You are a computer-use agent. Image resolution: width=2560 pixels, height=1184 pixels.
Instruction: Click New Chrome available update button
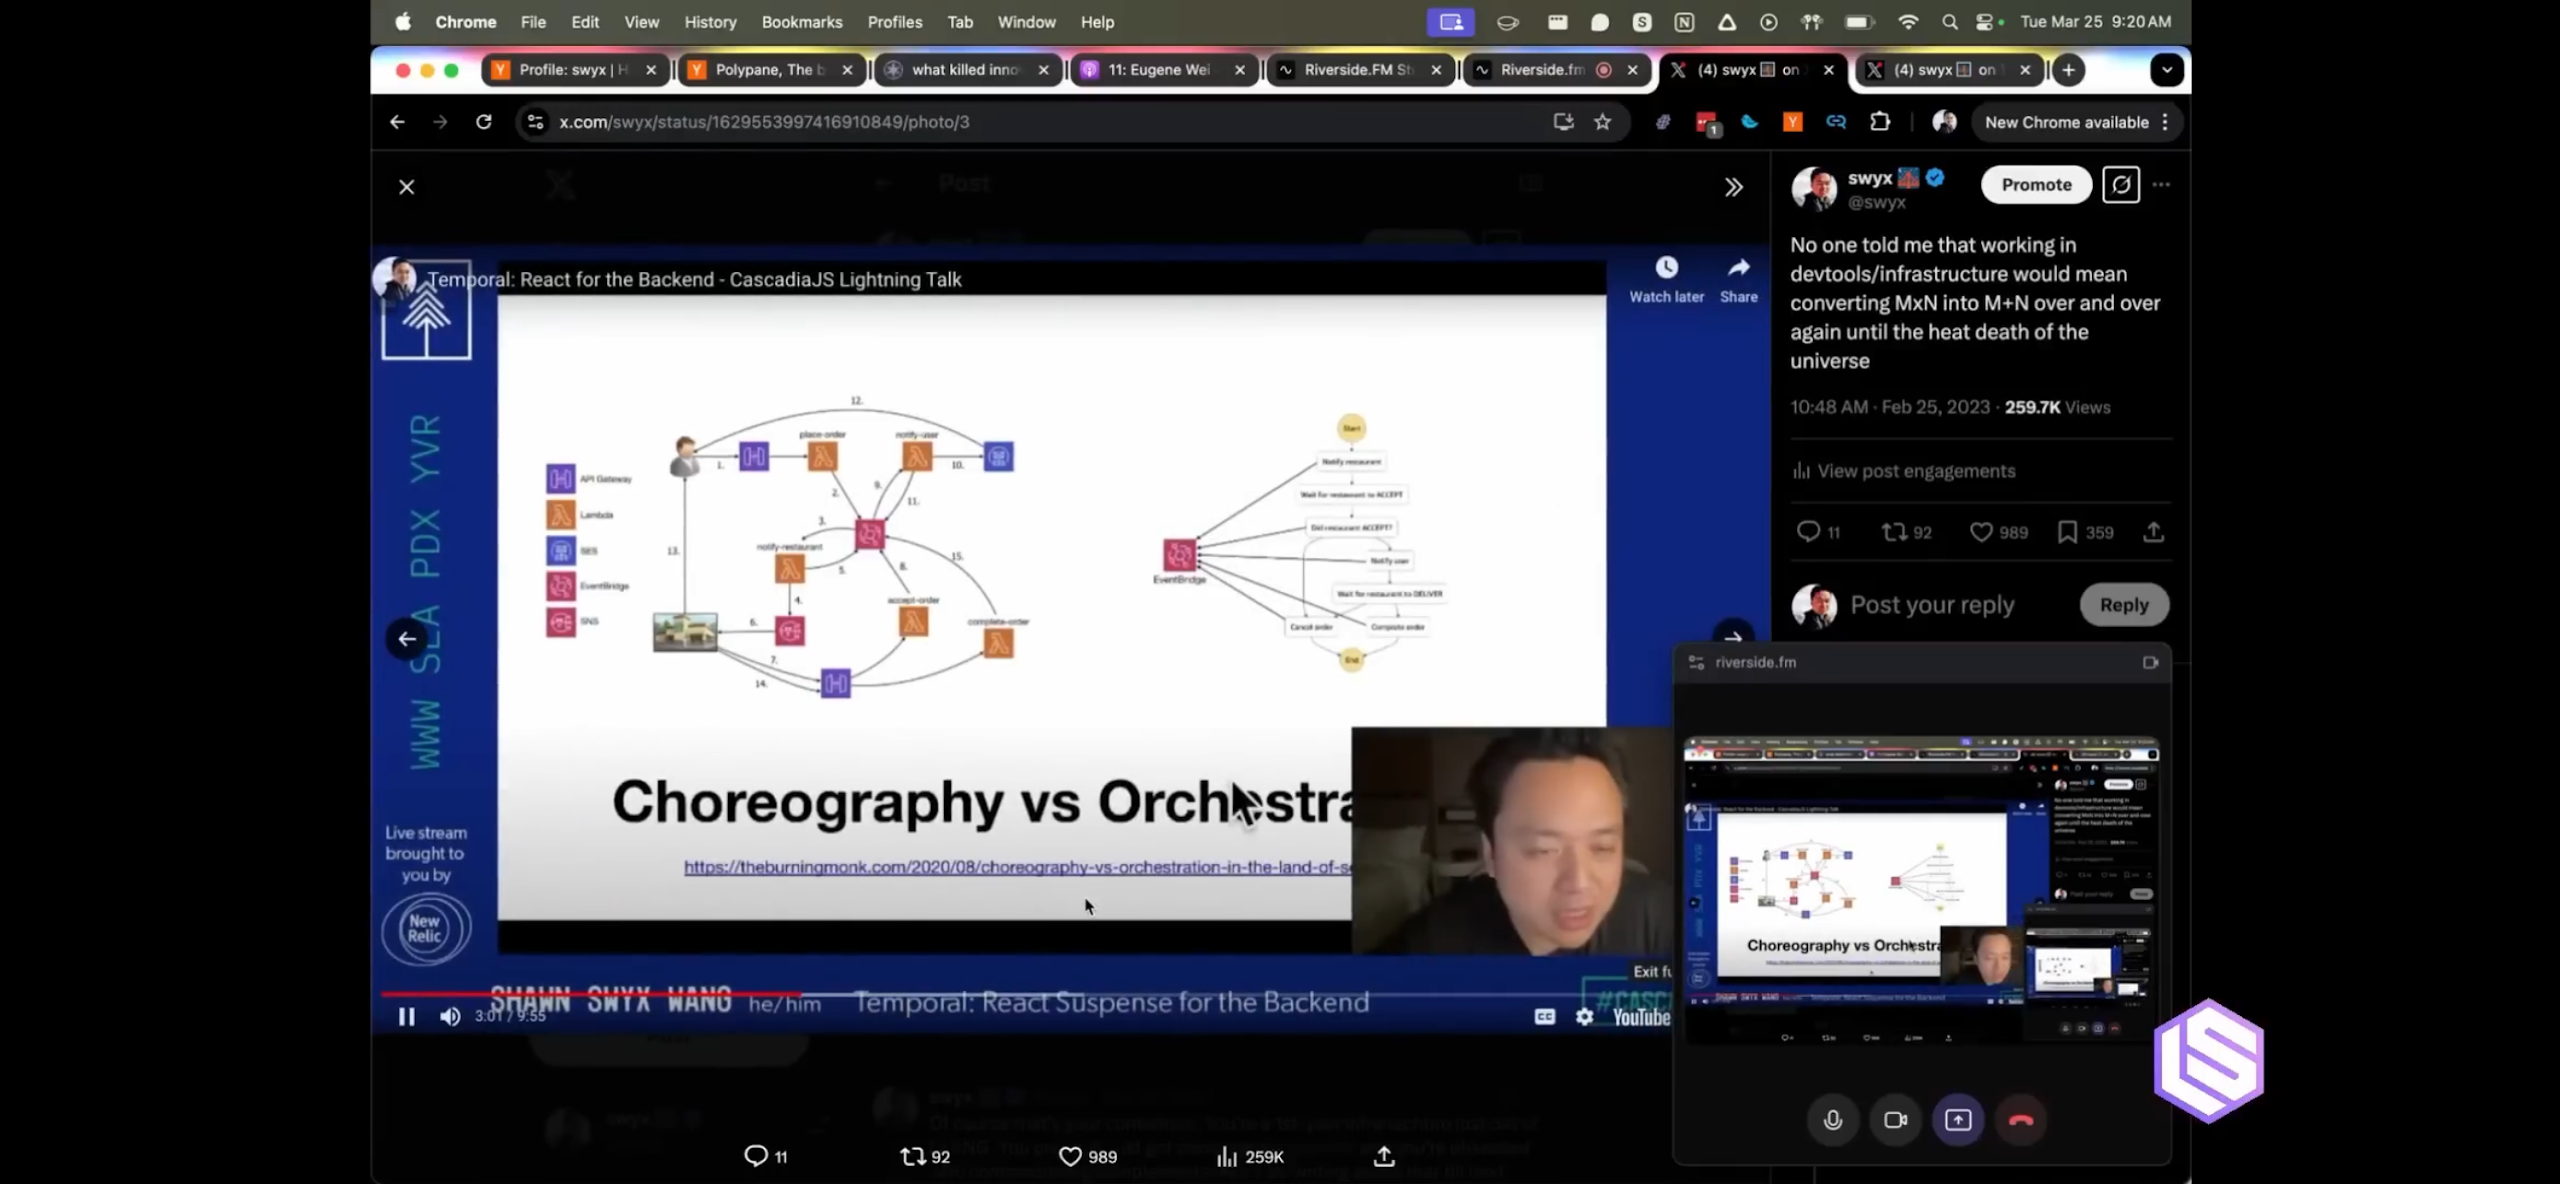click(2077, 121)
